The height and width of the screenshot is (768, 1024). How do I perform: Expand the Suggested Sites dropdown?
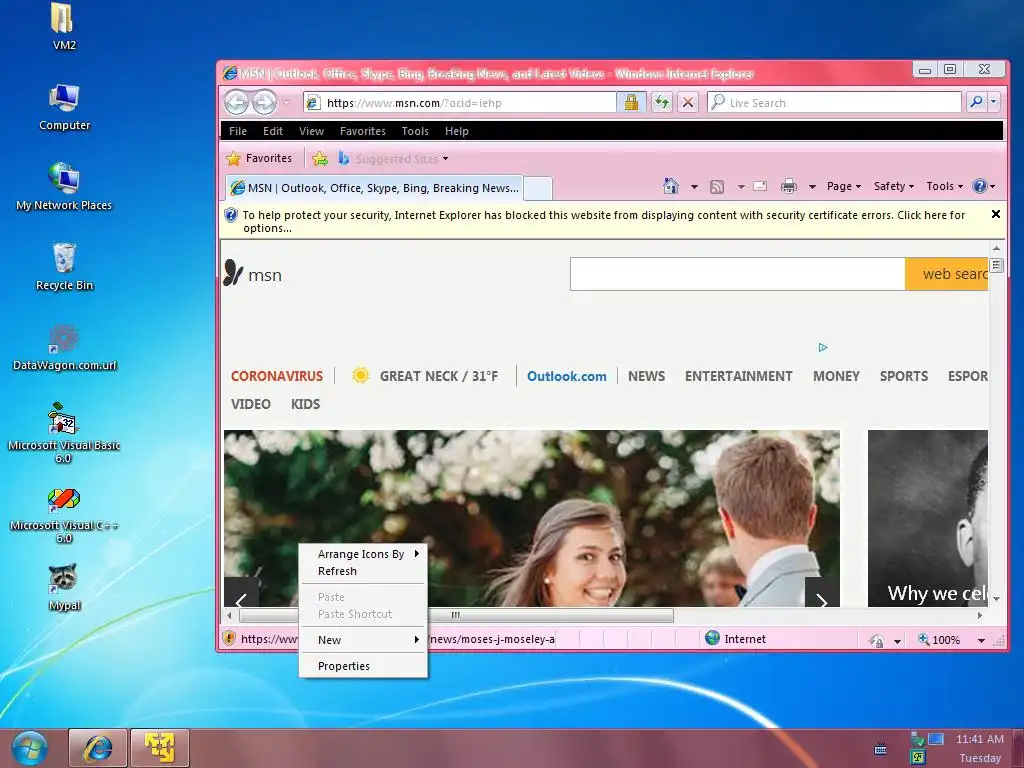[445, 159]
